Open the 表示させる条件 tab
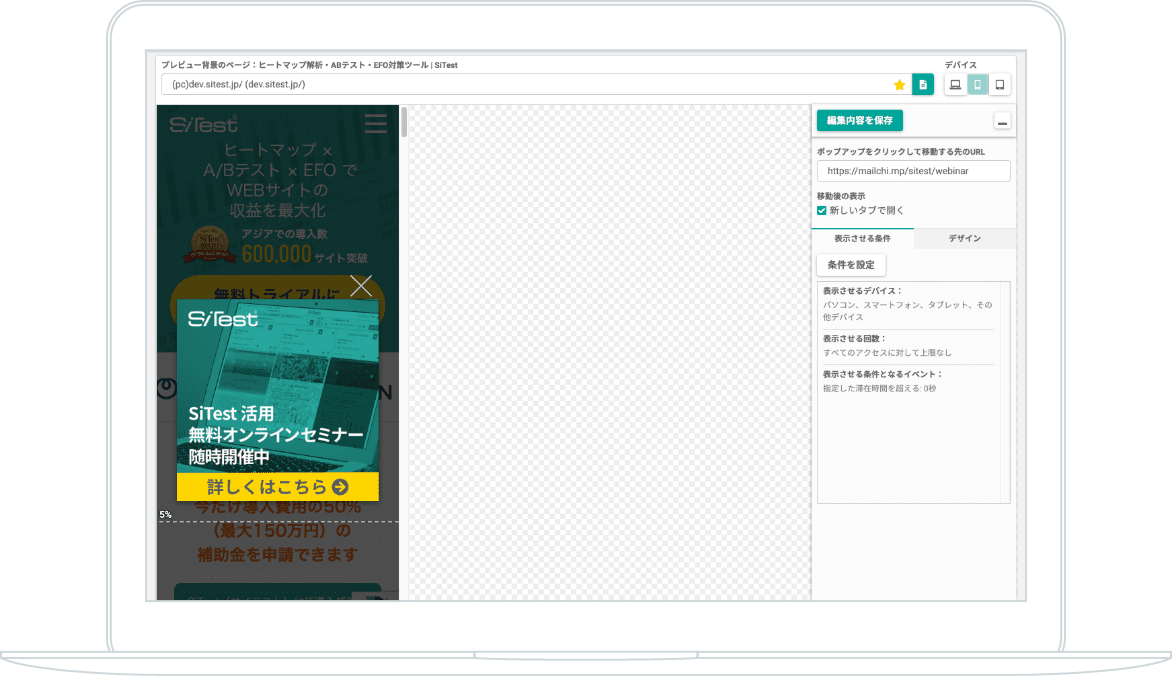Image resolution: width=1172 pixels, height=676 pixels. [x=862, y=239]
